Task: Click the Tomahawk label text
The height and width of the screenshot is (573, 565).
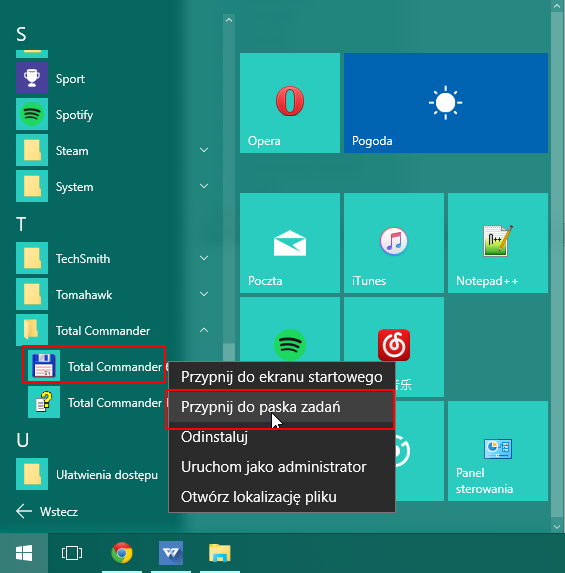Action: 84,295
